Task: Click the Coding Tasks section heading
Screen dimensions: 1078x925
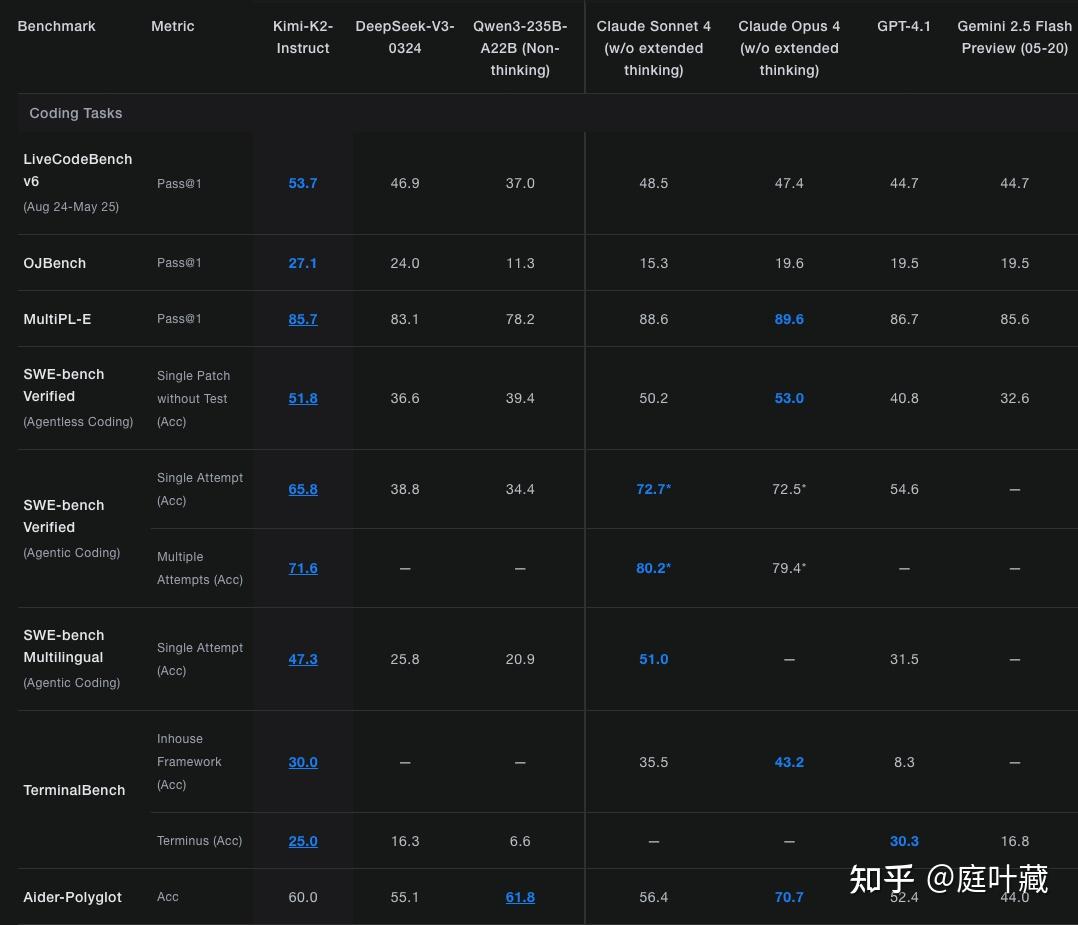Action: 76,113
